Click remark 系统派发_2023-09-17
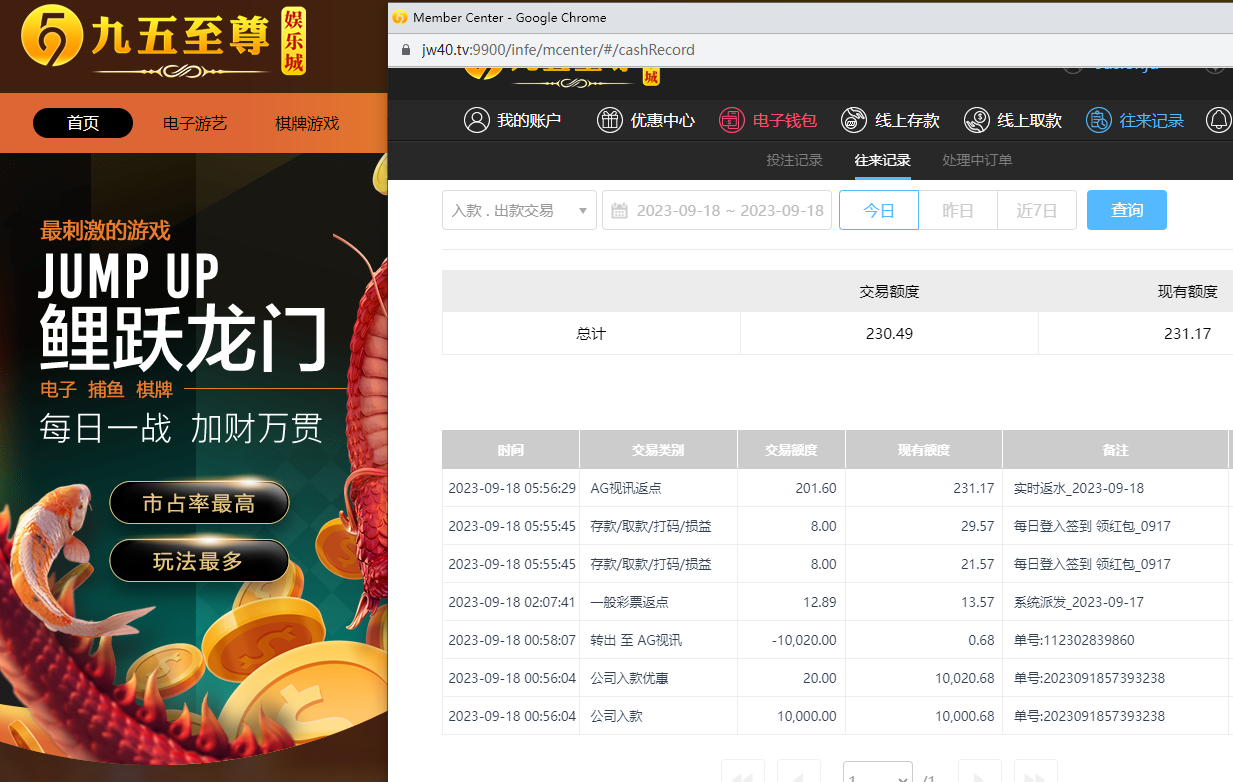 click(x=1079, y=602)
